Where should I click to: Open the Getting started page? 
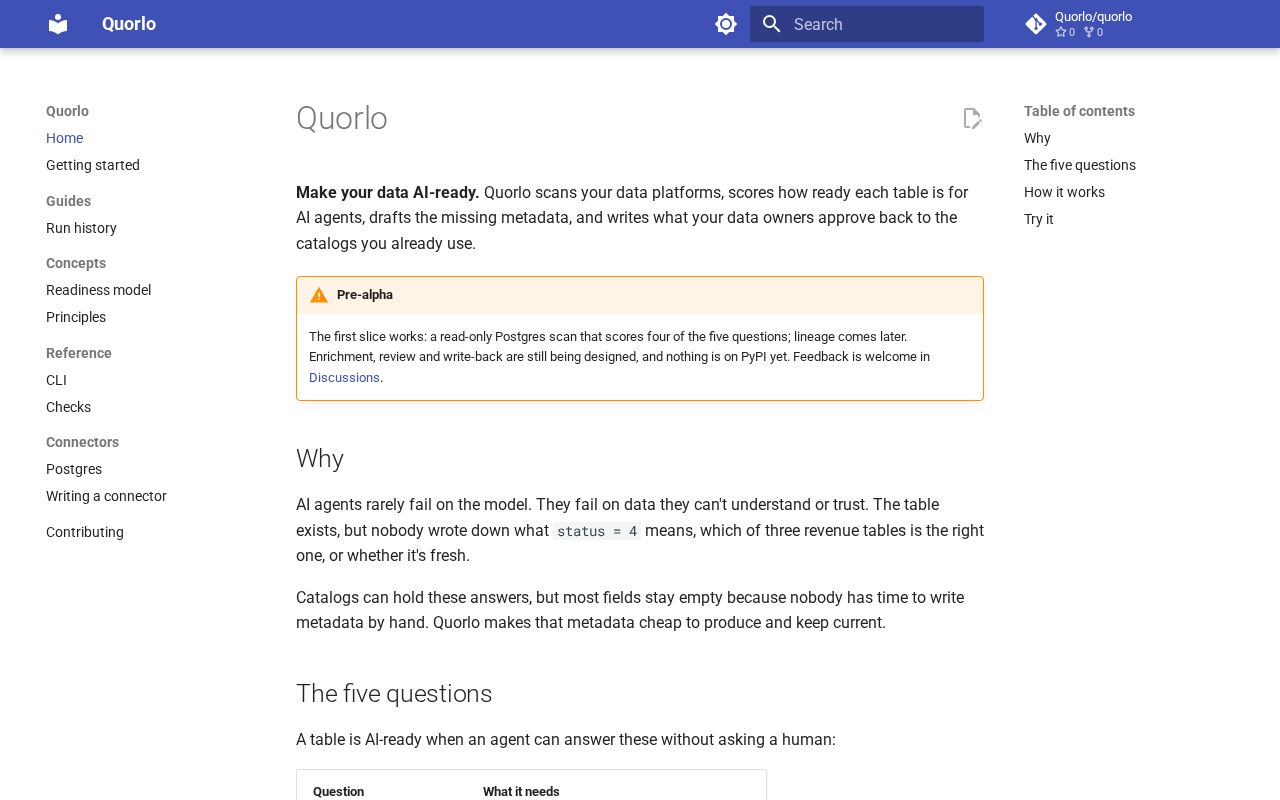pos(93,165)
